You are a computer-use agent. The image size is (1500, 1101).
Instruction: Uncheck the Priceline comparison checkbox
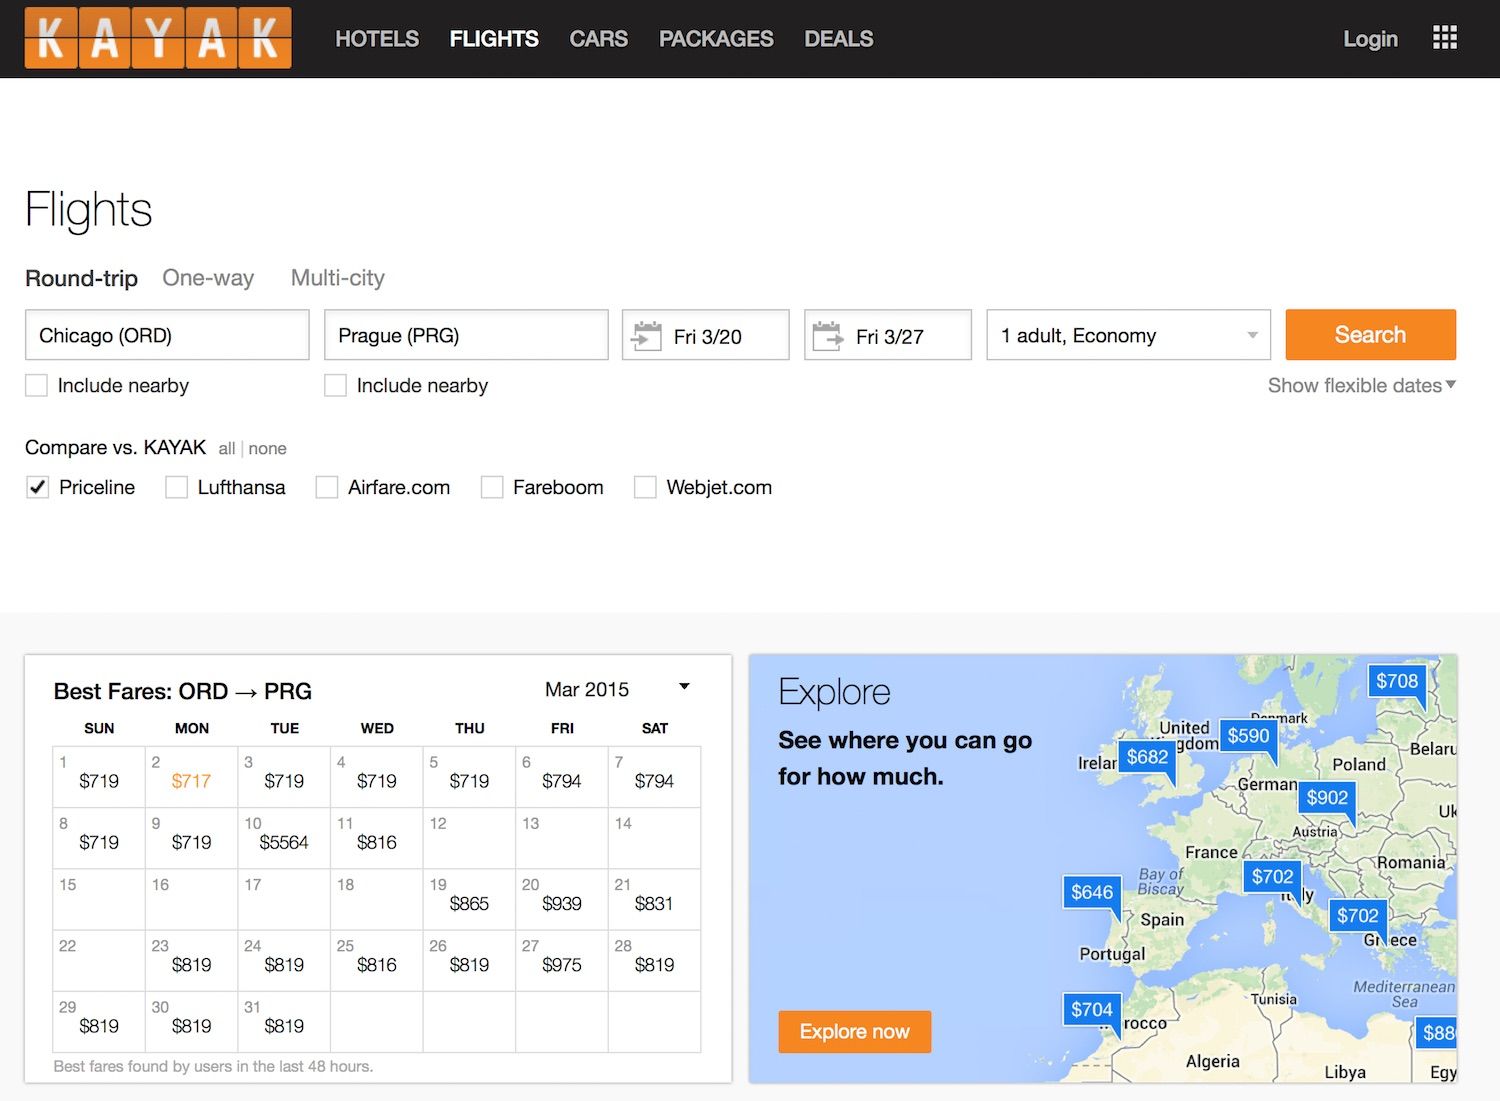click(37, 487)
